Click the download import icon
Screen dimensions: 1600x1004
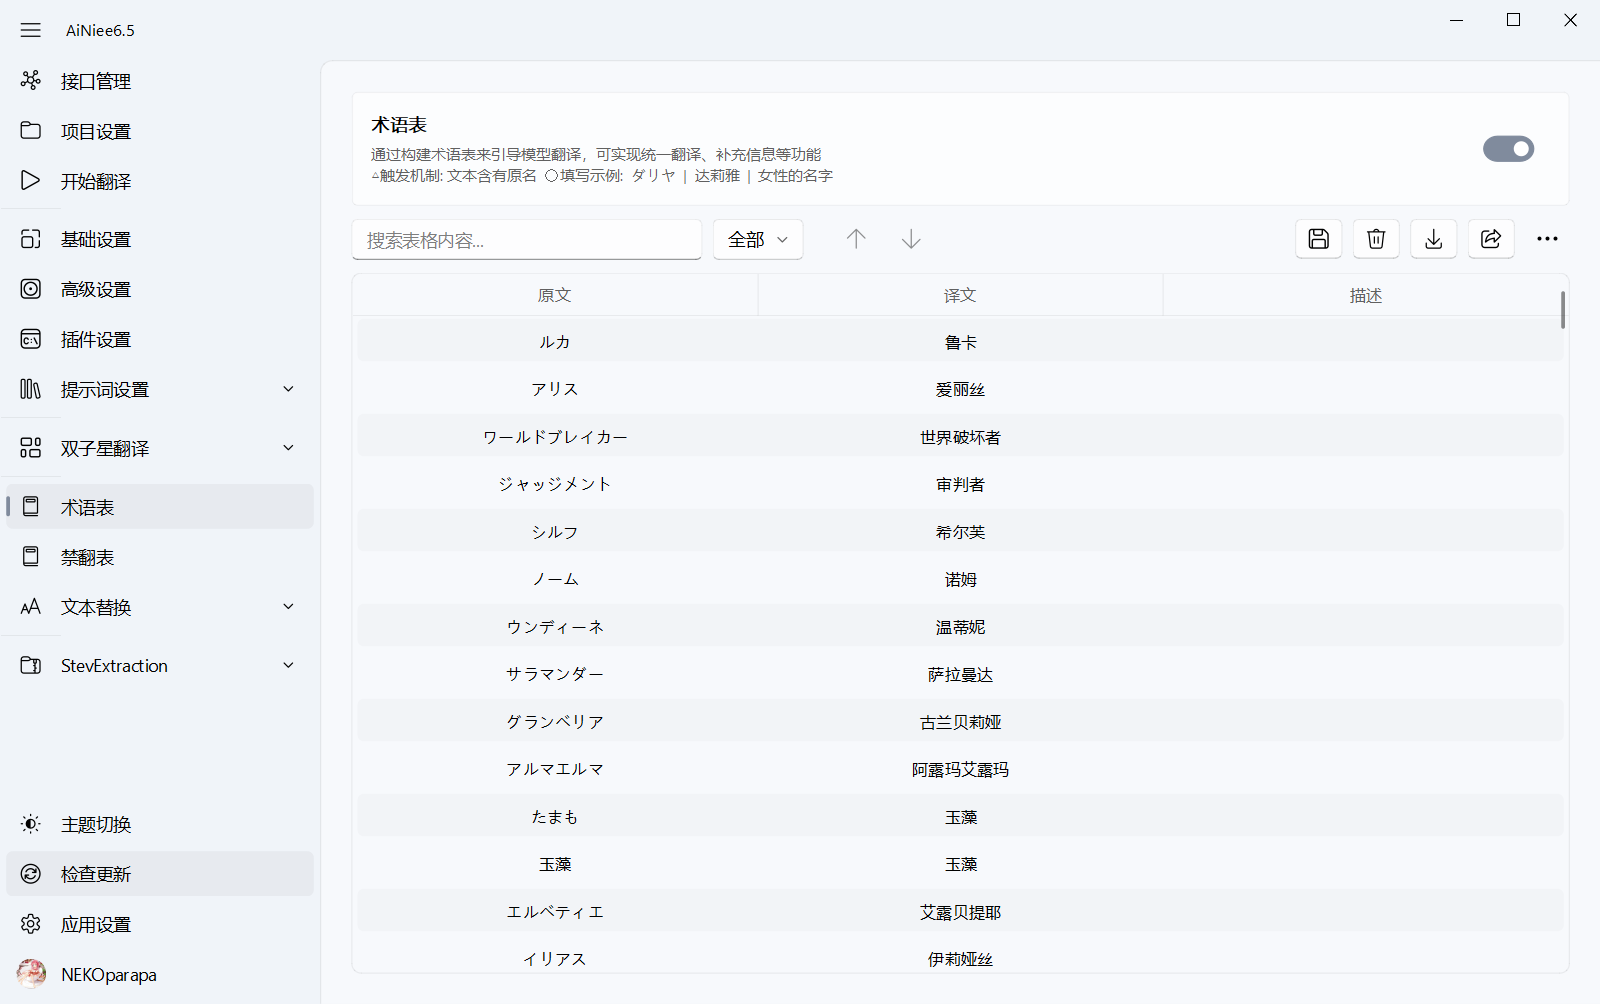(x=1433, y=239)
